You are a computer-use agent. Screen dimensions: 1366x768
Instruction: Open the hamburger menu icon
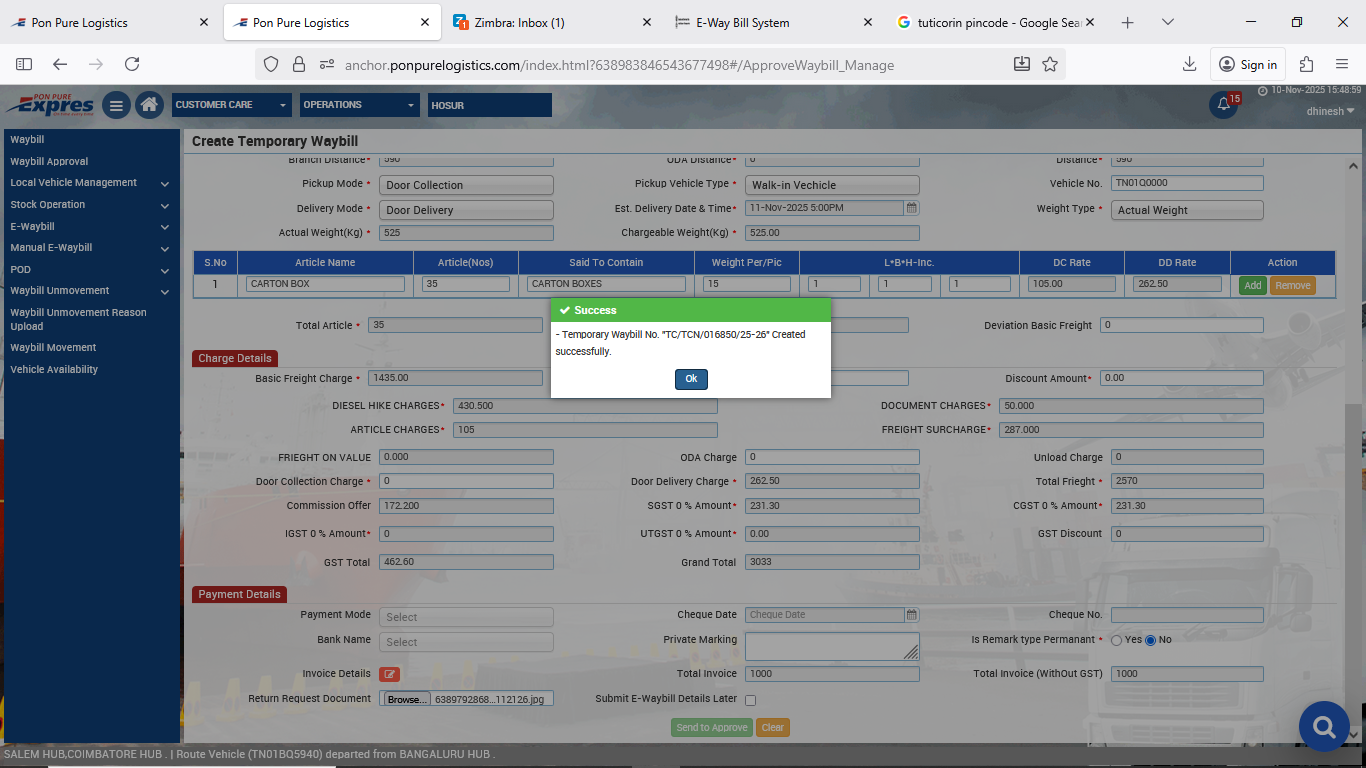116,105
